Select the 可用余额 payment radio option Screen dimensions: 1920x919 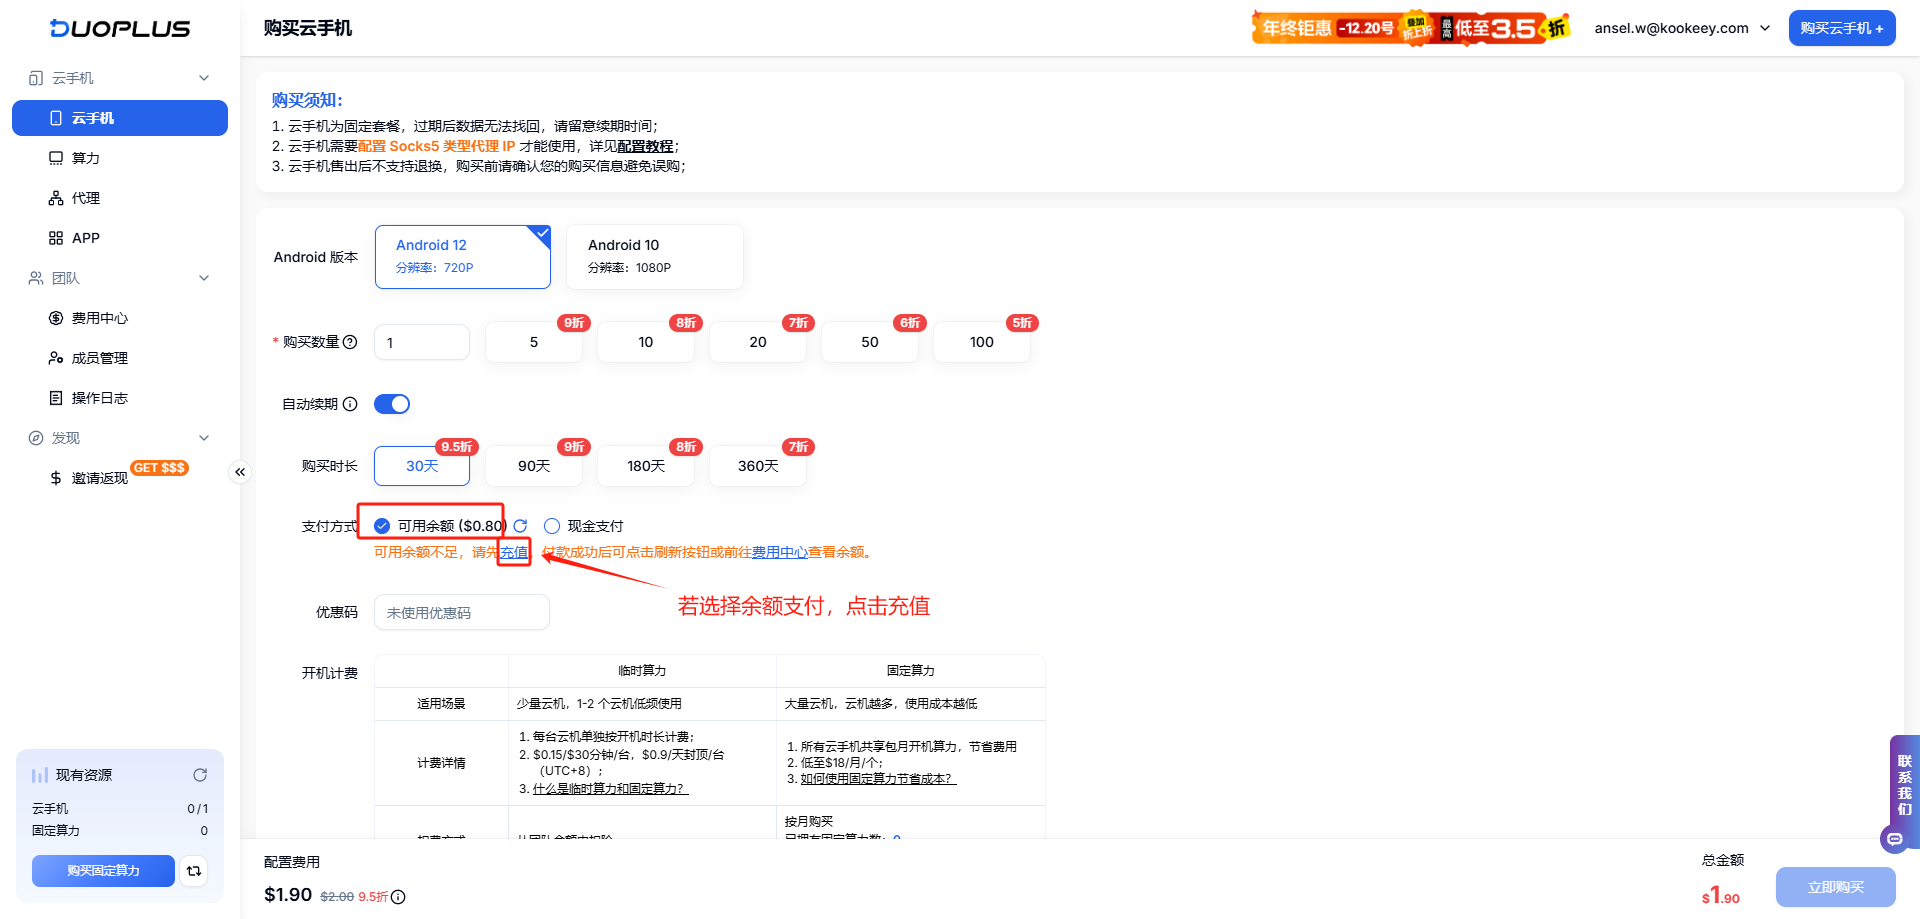click(382, 525)
